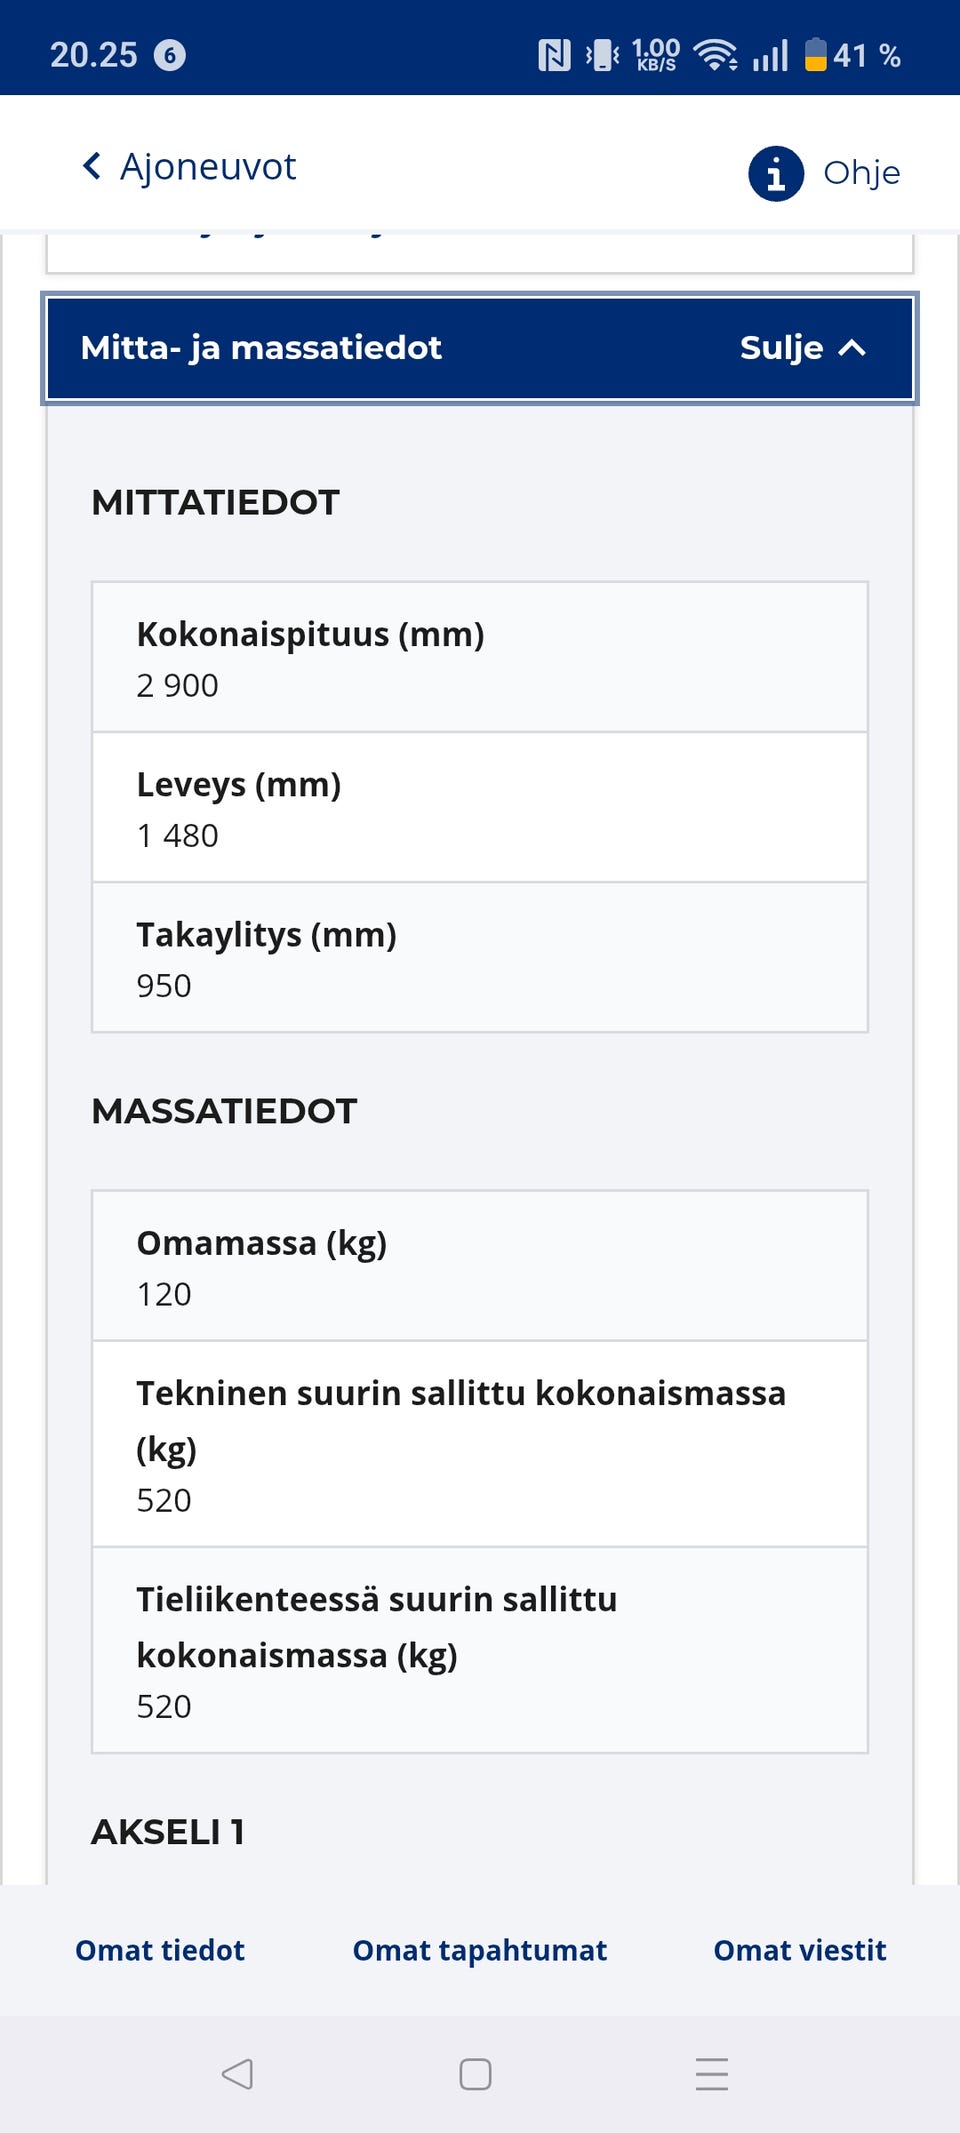Tap the Android back navigation triangle
The width and height of the screenshot is (960, 2133).
pyautogui.click(x=237, y=2074)
